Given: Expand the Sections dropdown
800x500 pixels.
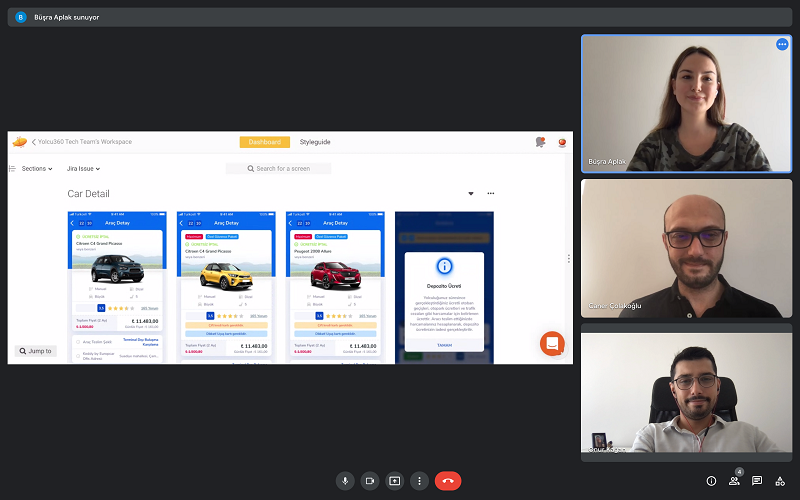Looking at the screenshot, I should click(x=36, y=169).
